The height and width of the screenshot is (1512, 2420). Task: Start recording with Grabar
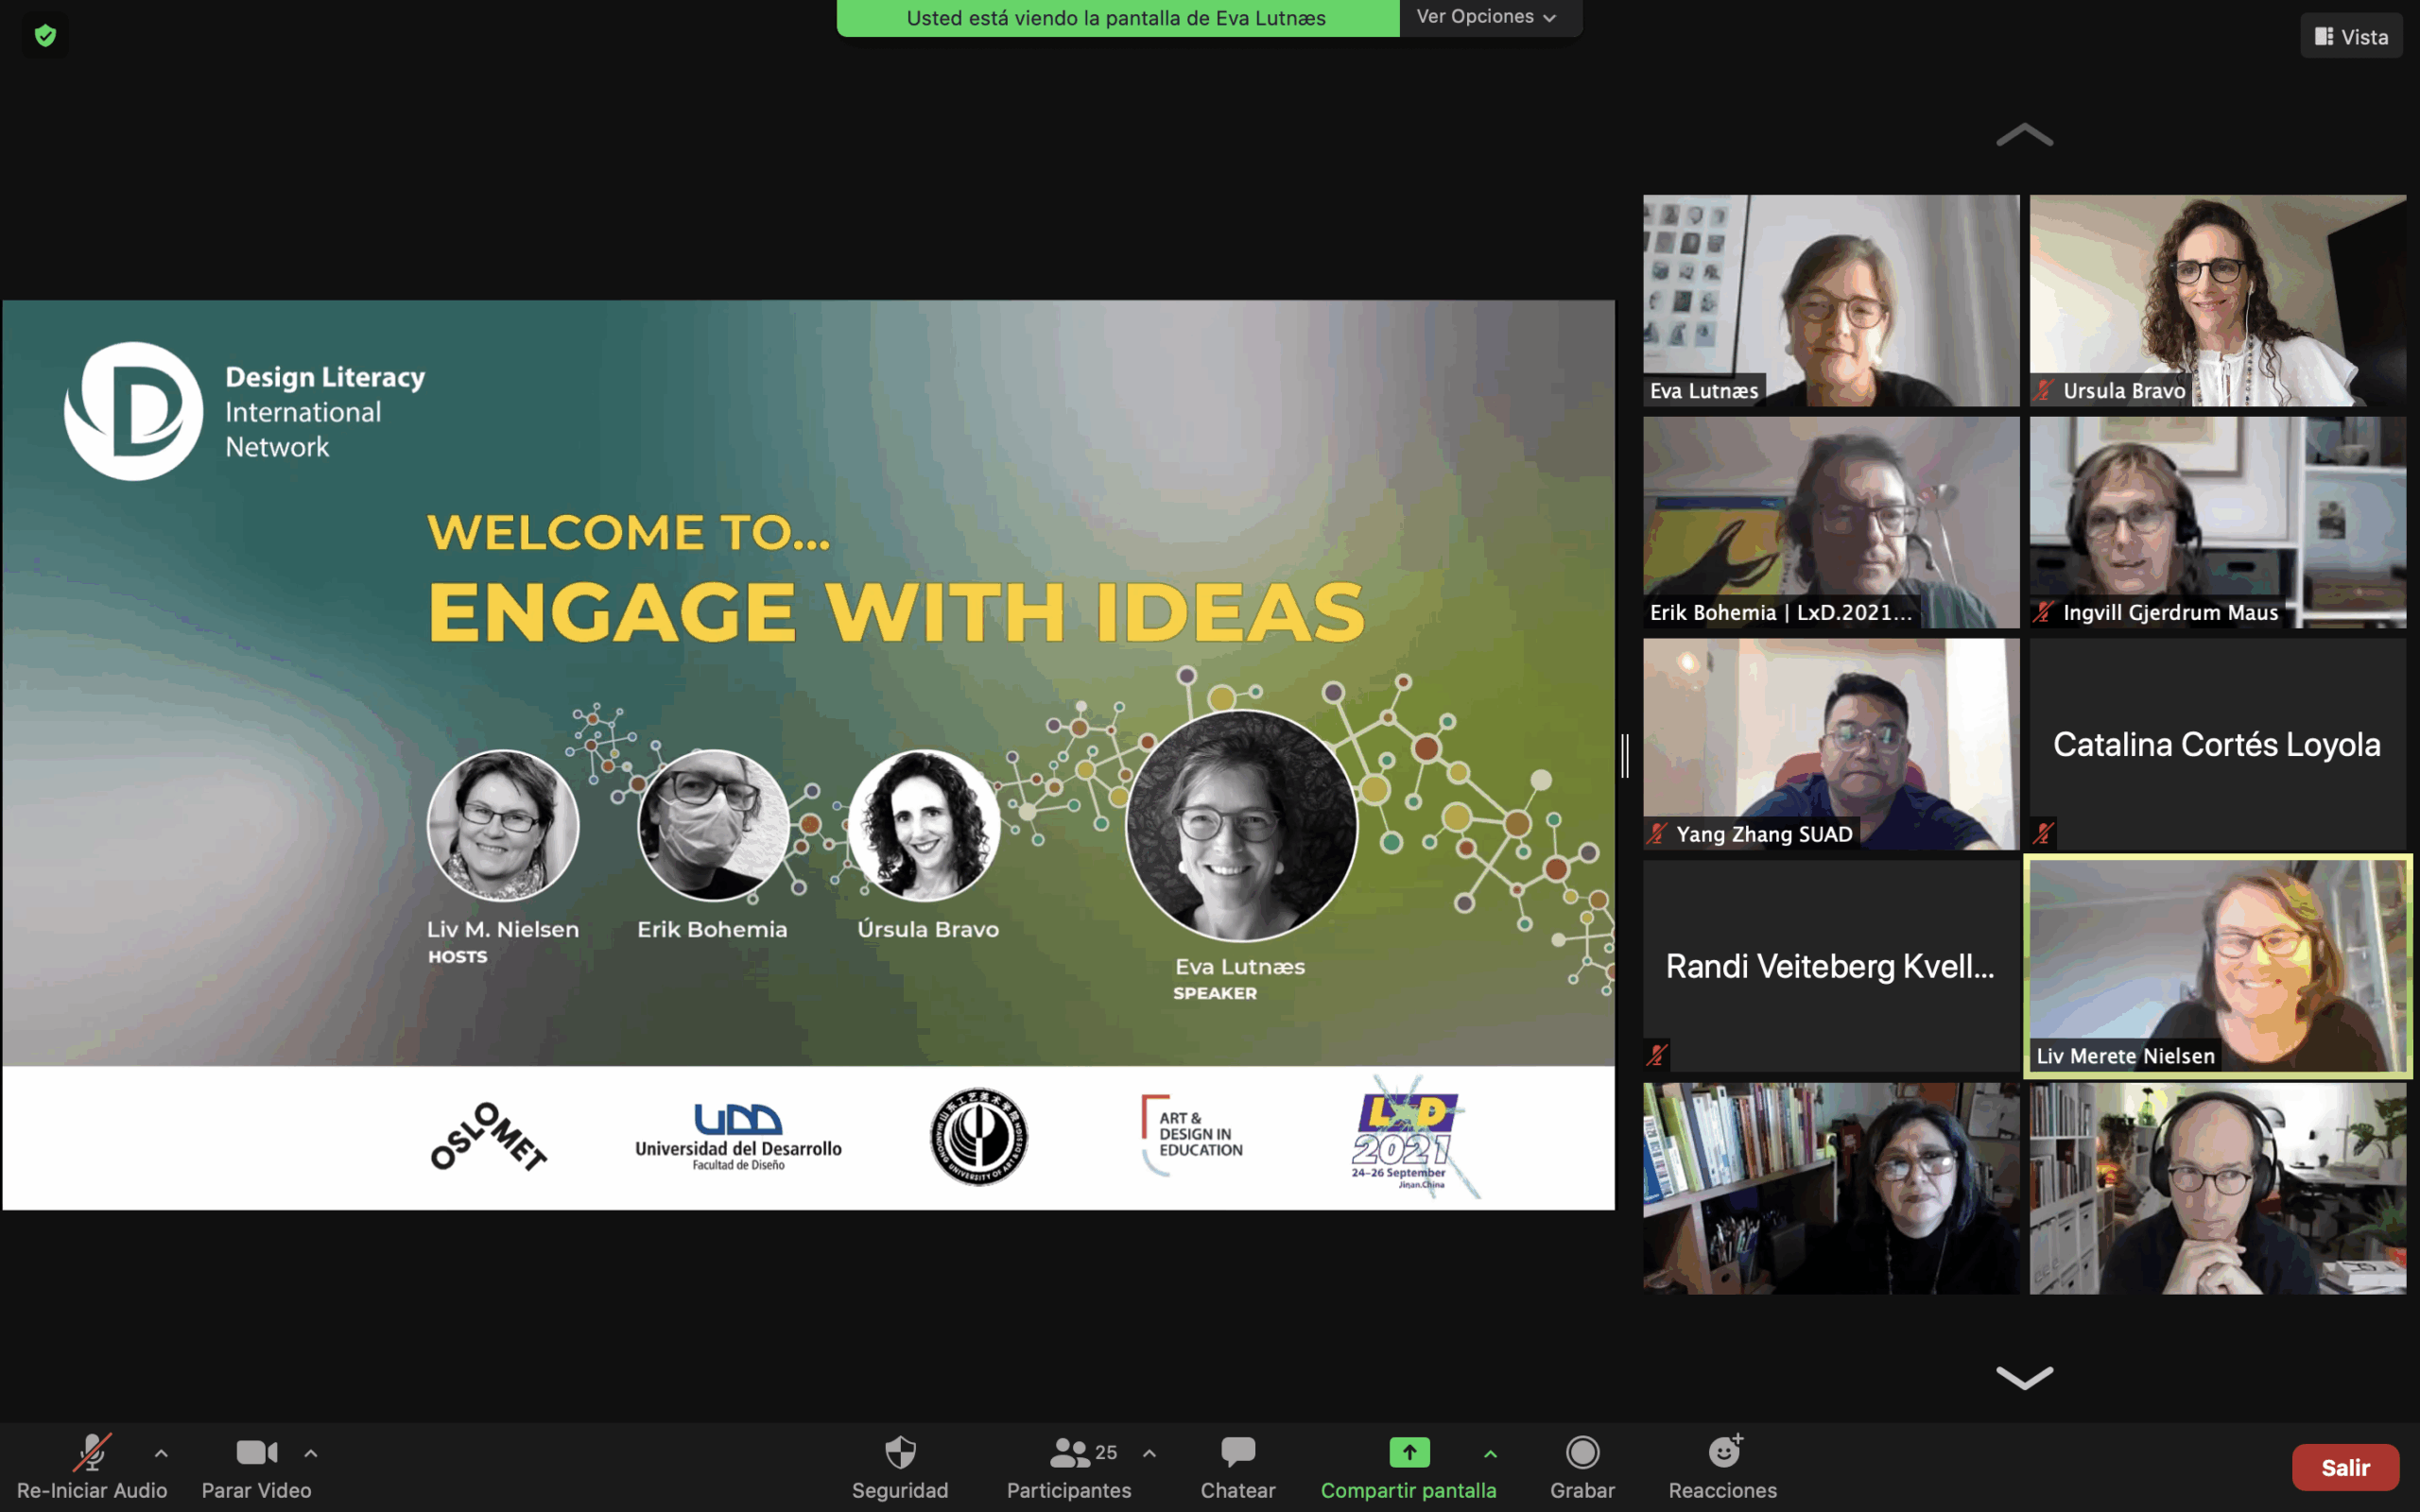tap(1582, 1452)
